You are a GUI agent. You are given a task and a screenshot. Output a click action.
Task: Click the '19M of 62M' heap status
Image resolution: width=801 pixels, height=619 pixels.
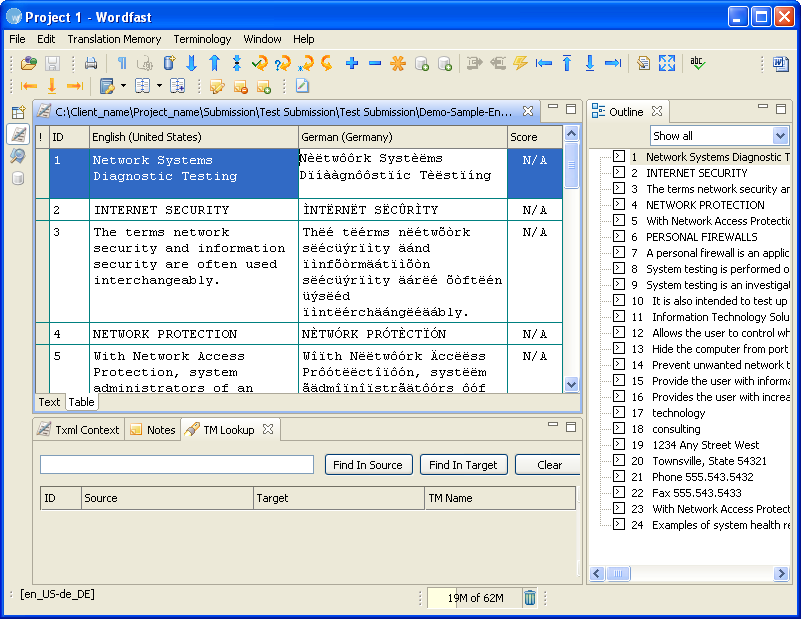475,598
